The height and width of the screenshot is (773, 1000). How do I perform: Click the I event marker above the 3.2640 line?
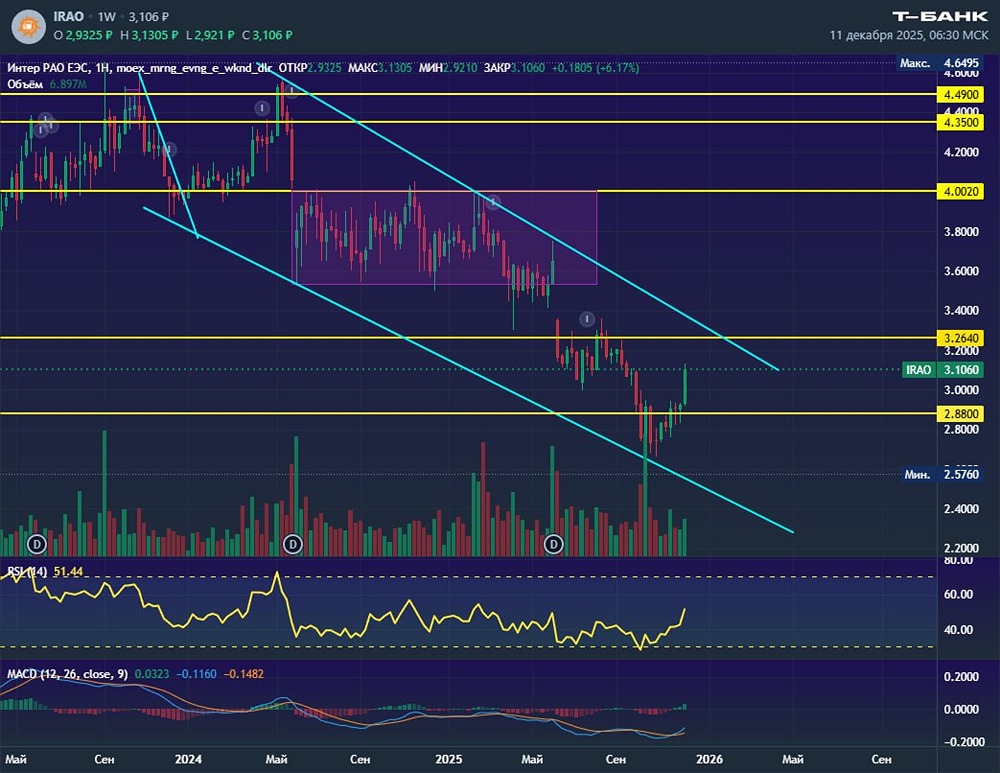[x=587, y=319]
